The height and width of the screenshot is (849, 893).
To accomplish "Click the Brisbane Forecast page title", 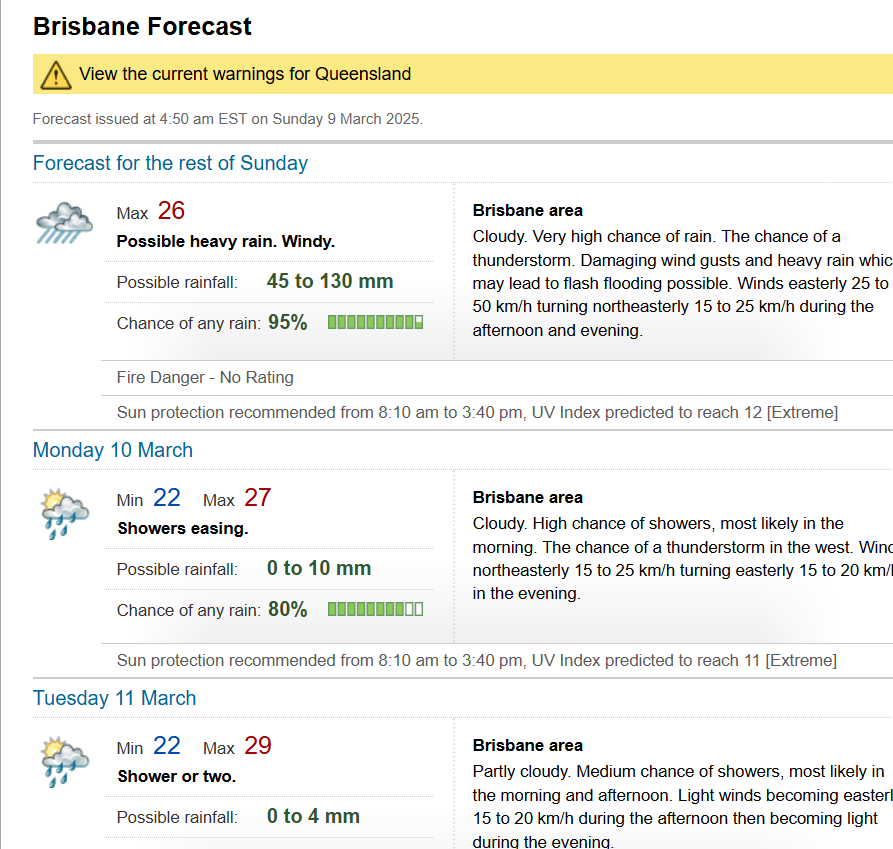I will [142, 26].
